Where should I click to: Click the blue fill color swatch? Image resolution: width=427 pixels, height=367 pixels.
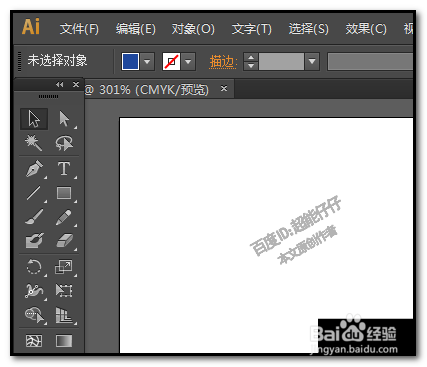[130, 61]
